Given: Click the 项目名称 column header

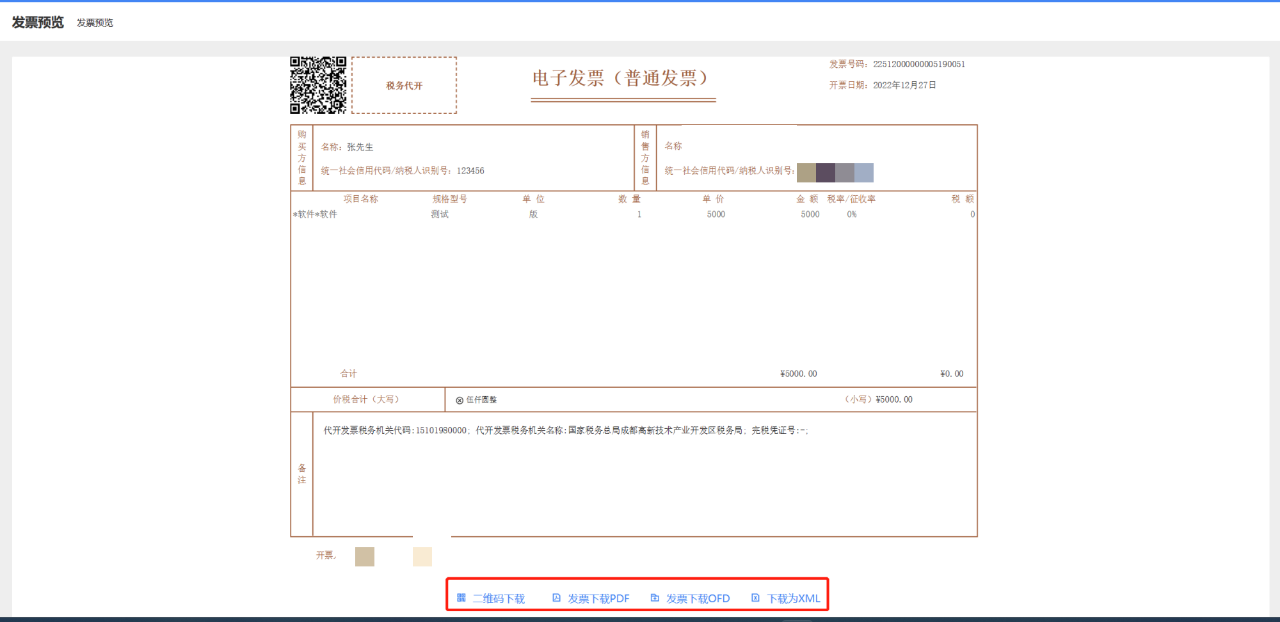Looking at the screenshot, I should click(361, 199).
